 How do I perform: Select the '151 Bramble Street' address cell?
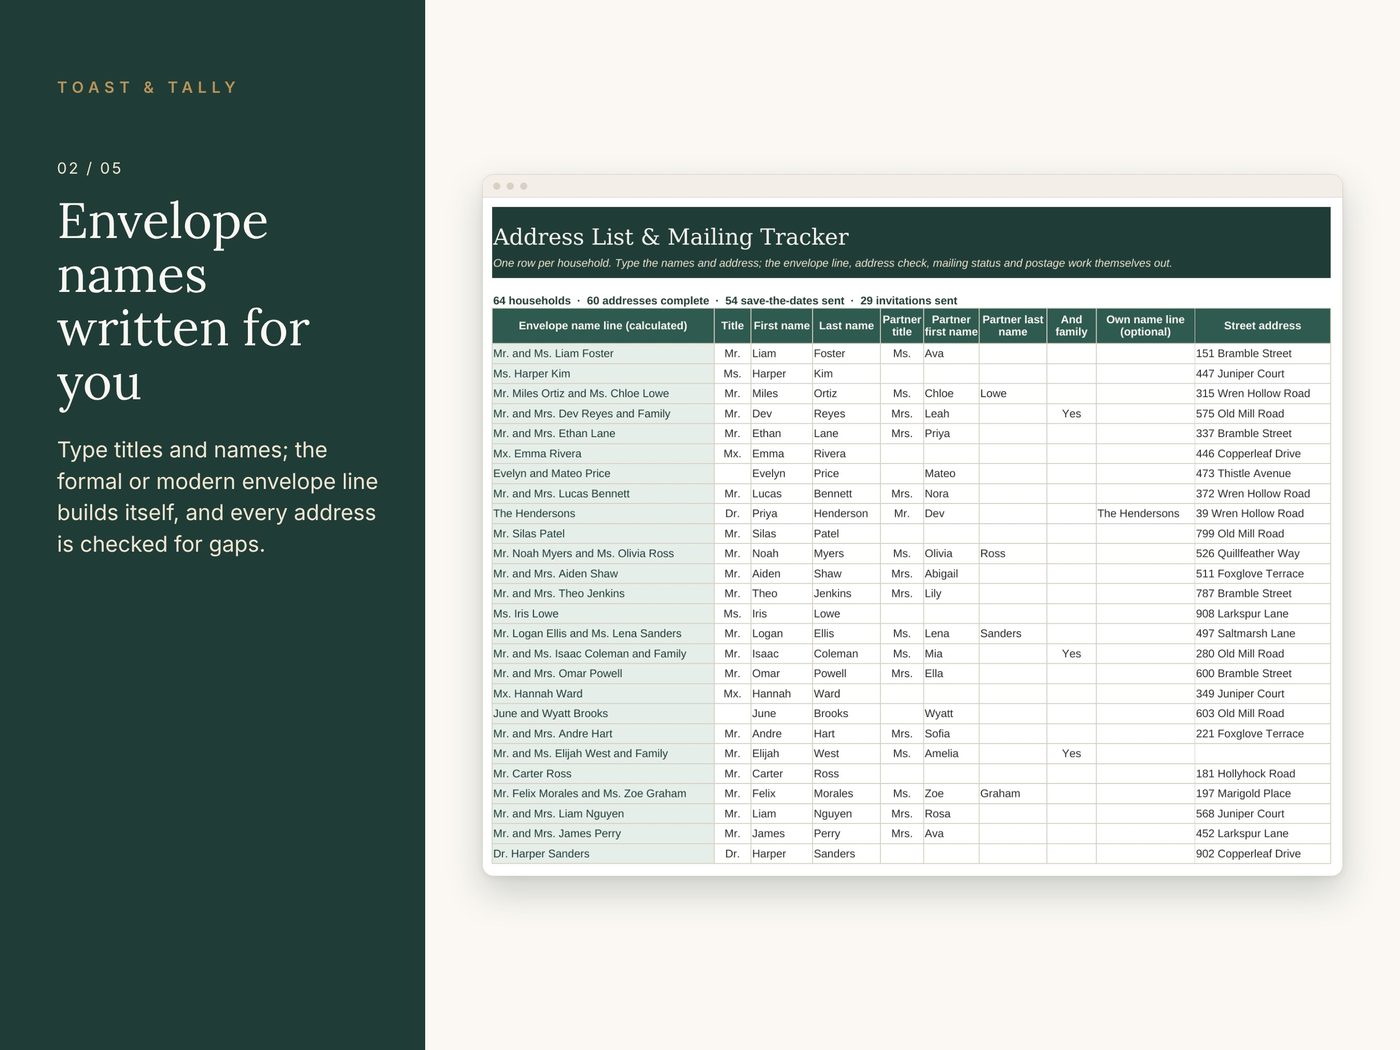(x=1262, y=354)
